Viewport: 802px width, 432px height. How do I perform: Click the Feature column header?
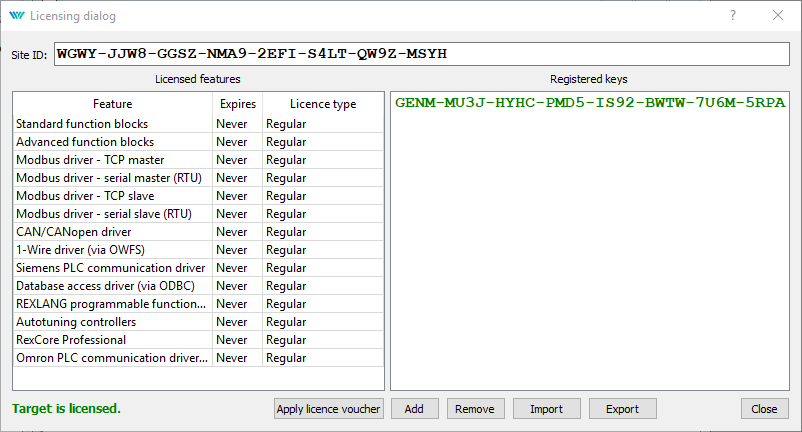113,104
